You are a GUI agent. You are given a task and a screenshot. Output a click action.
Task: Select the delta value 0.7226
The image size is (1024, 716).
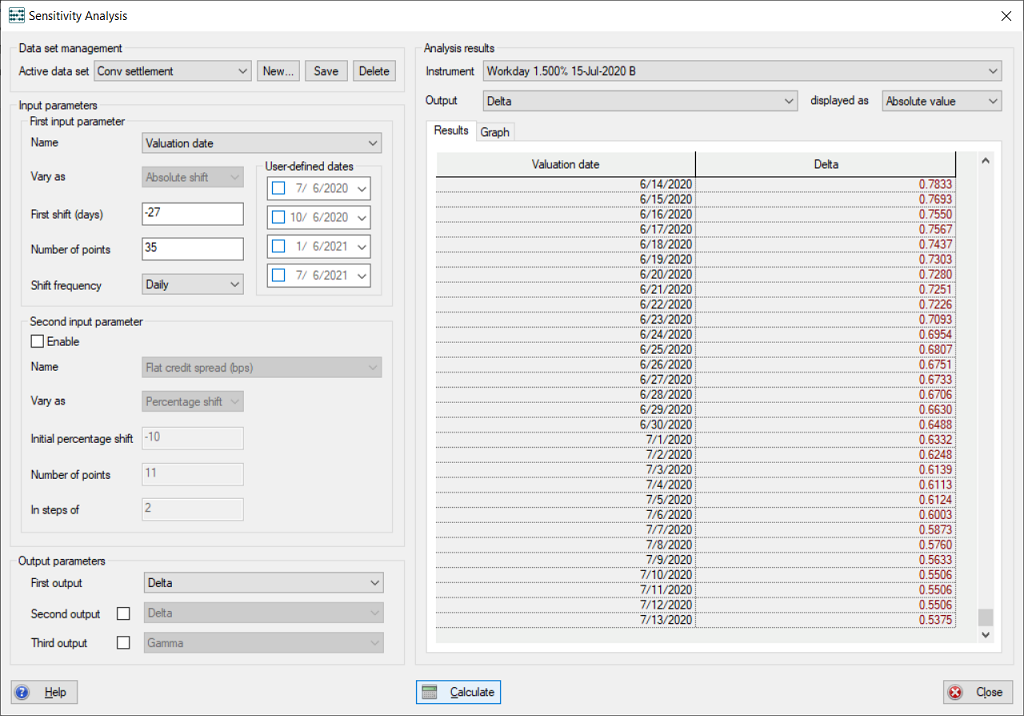click(x=825, y=305)
